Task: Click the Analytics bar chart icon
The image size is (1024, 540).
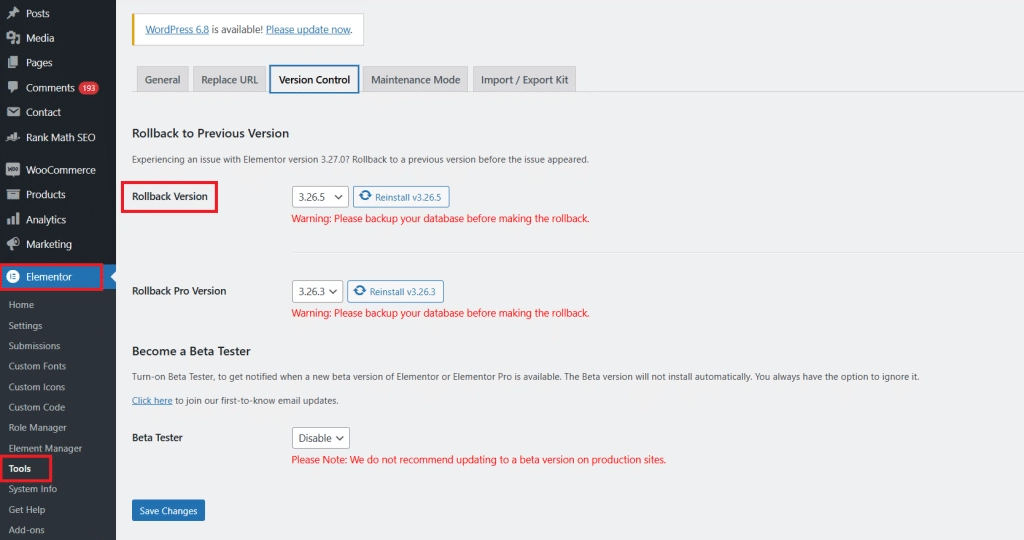Action: tap(13, 220)
